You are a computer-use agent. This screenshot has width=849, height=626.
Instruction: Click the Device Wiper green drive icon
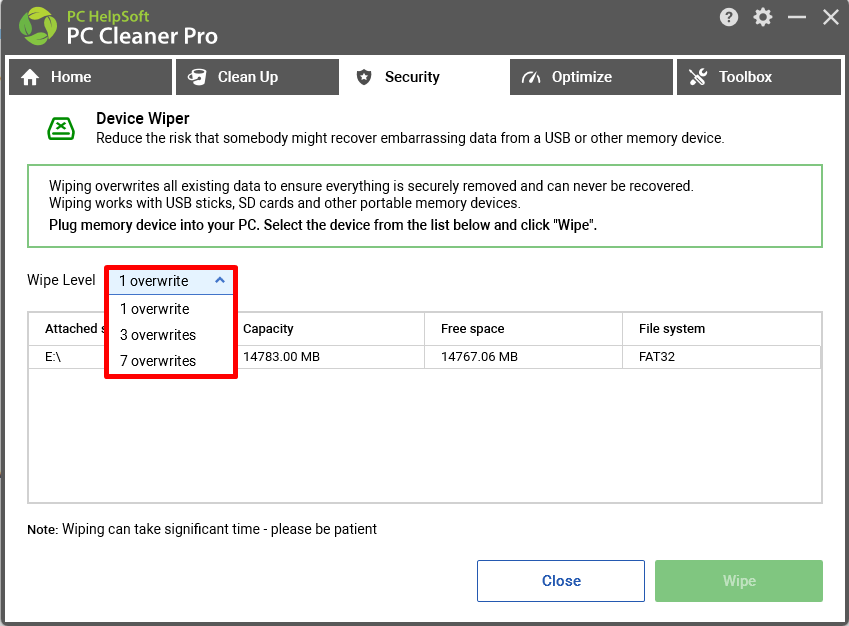(x=61, y=129)
